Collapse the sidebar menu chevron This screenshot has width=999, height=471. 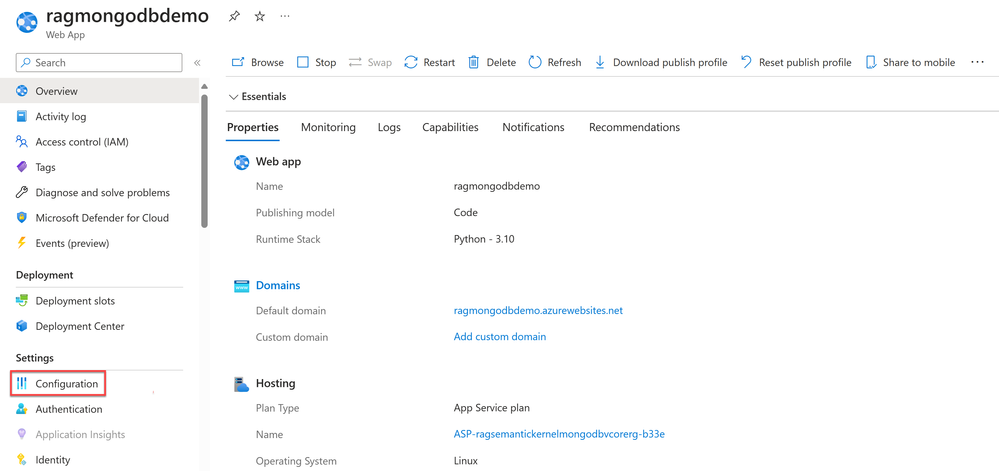tap(197, 62)
